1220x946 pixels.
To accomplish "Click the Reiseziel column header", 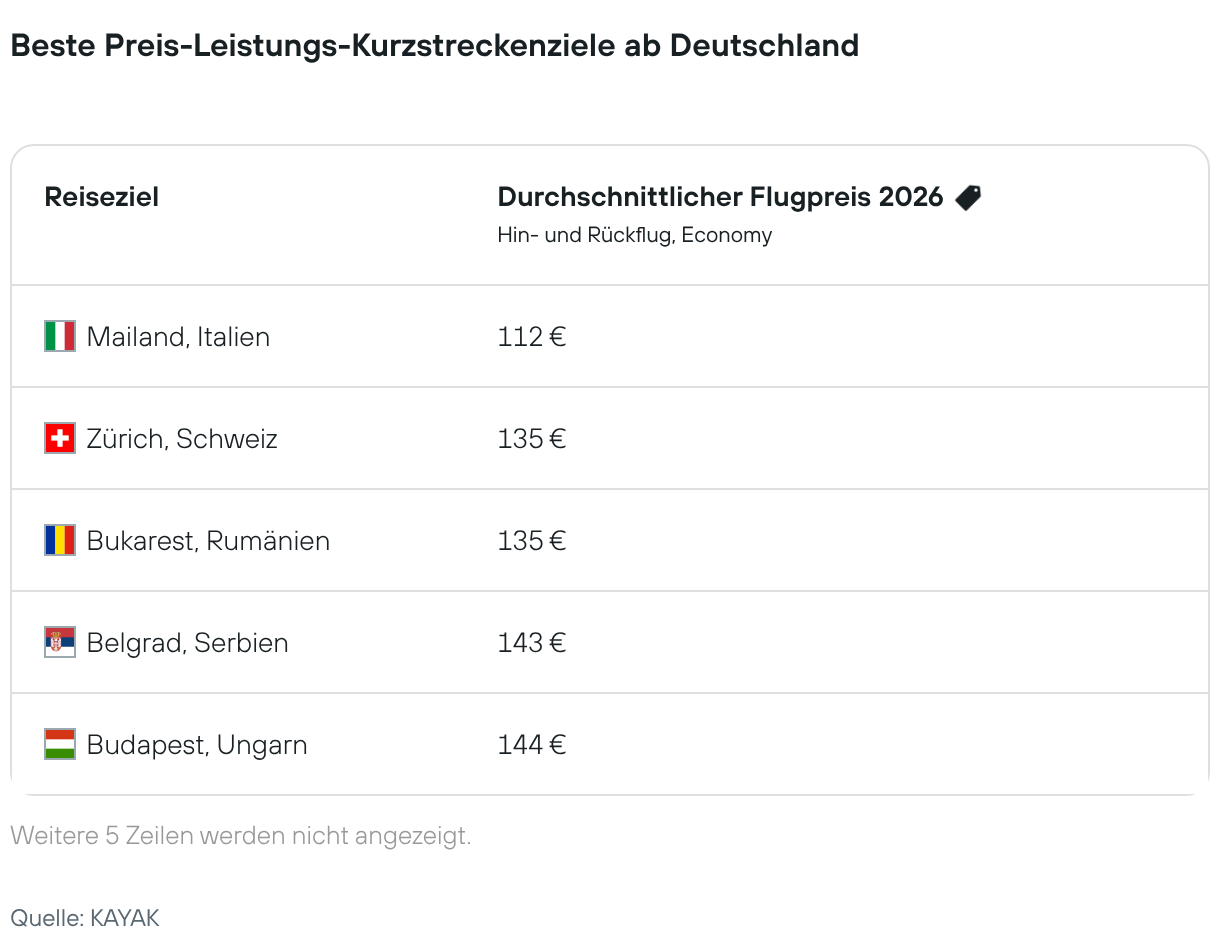I will point(102,197).
